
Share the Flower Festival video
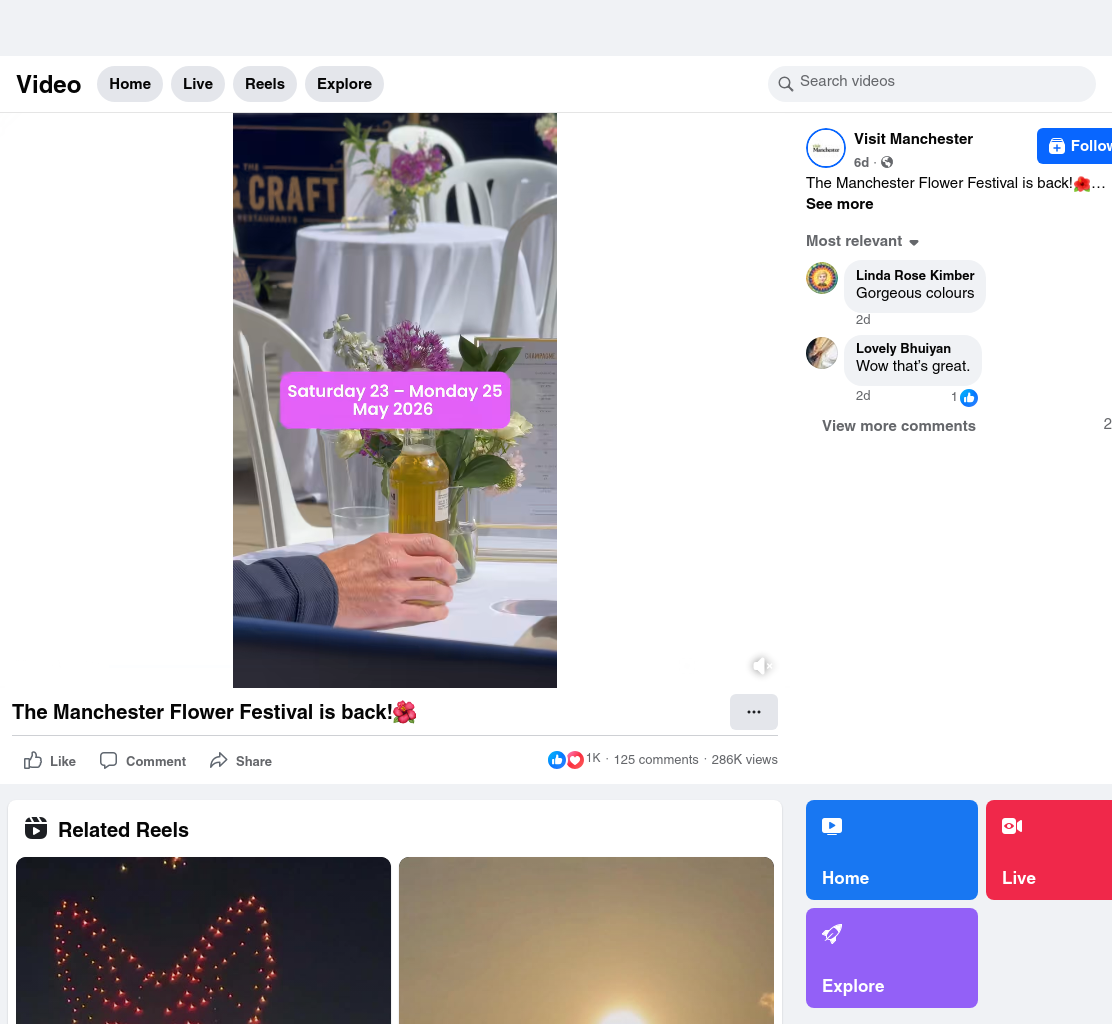[x=240, y=761]
